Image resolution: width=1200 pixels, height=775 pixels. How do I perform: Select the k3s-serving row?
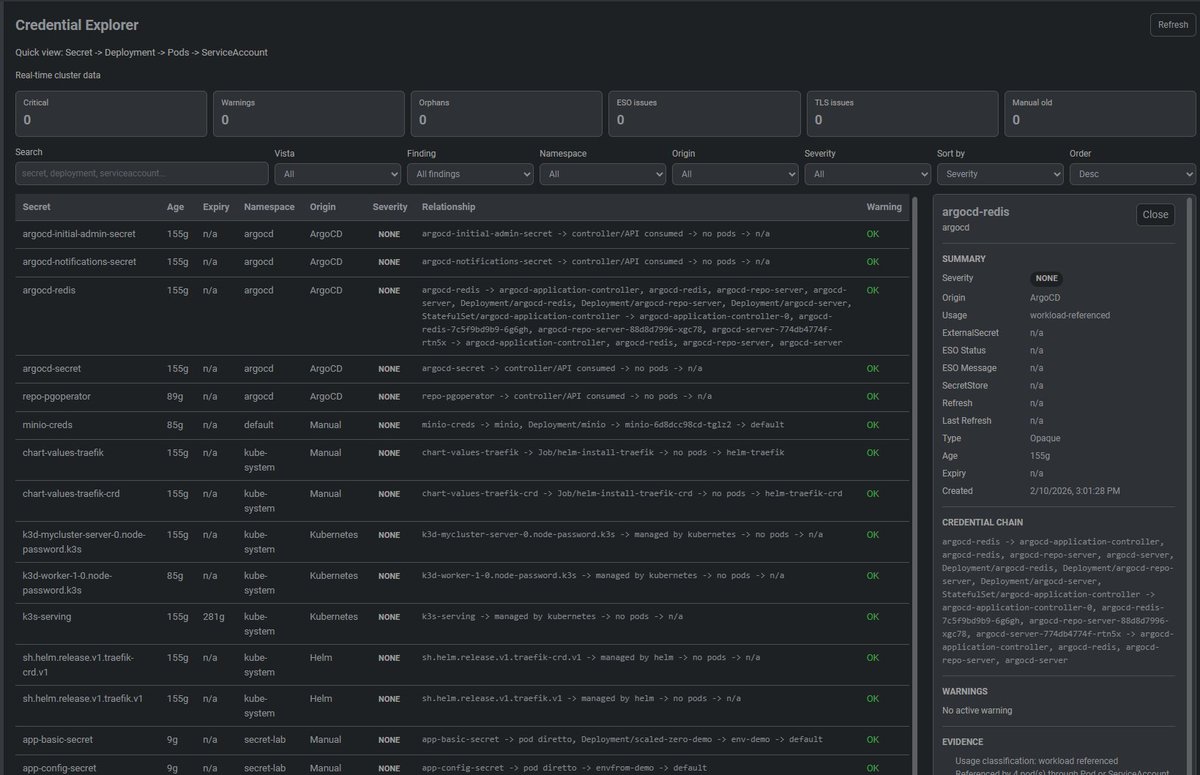click(463, 623)
